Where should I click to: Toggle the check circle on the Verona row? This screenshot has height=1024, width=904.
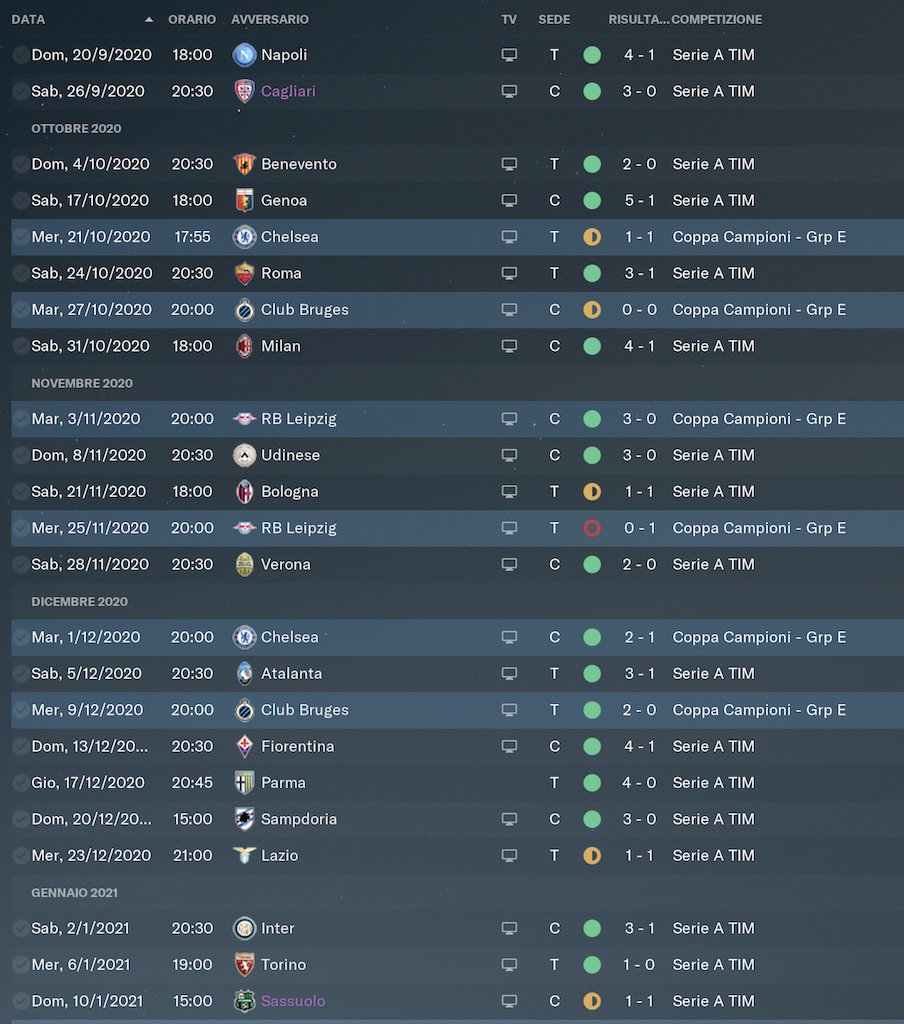click(21, 564)
